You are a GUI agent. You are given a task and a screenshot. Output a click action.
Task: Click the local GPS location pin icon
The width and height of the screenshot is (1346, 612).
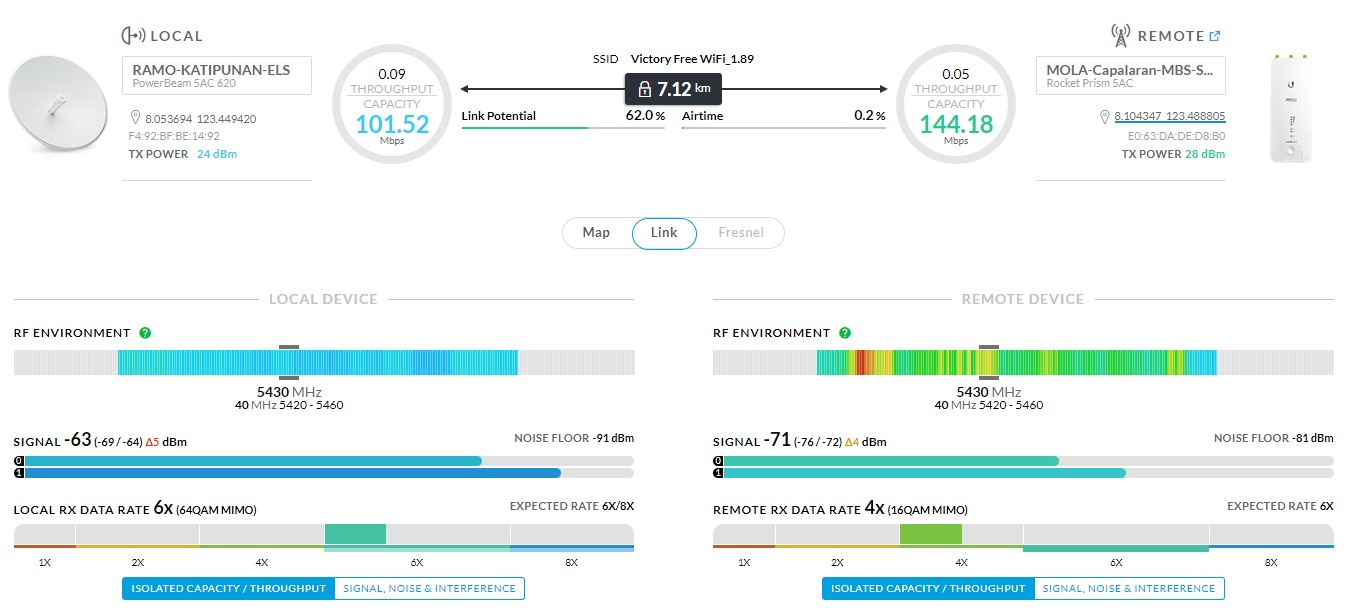[x=135, y=118]
